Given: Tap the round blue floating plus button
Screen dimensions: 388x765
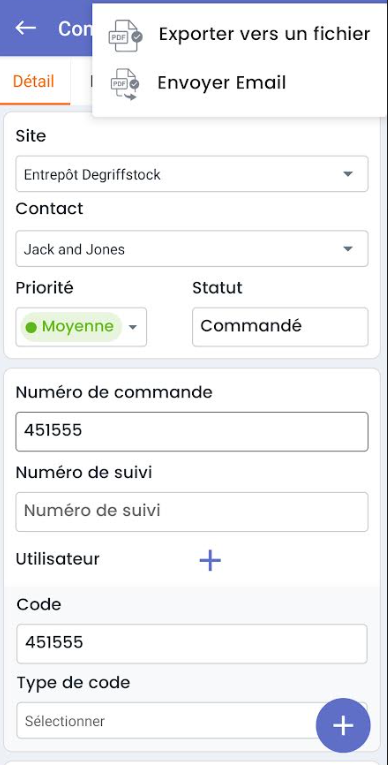Looking at the screenshot, I should (x=343, y=725).
